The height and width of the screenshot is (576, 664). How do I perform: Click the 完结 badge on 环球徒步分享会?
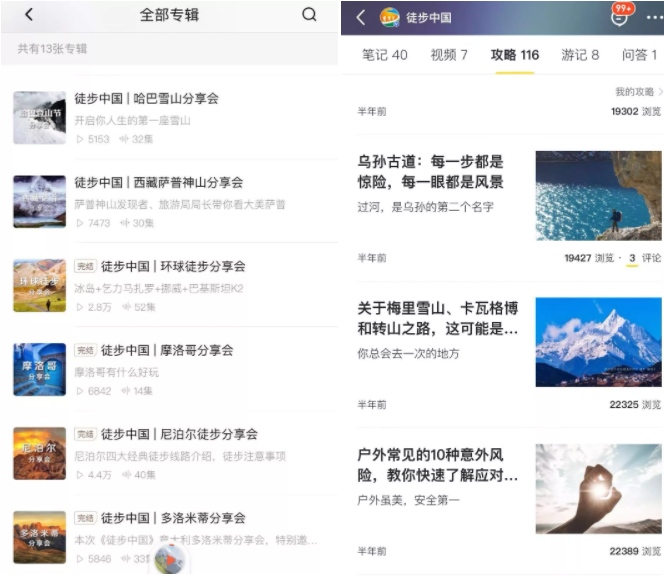pos(86,266)
